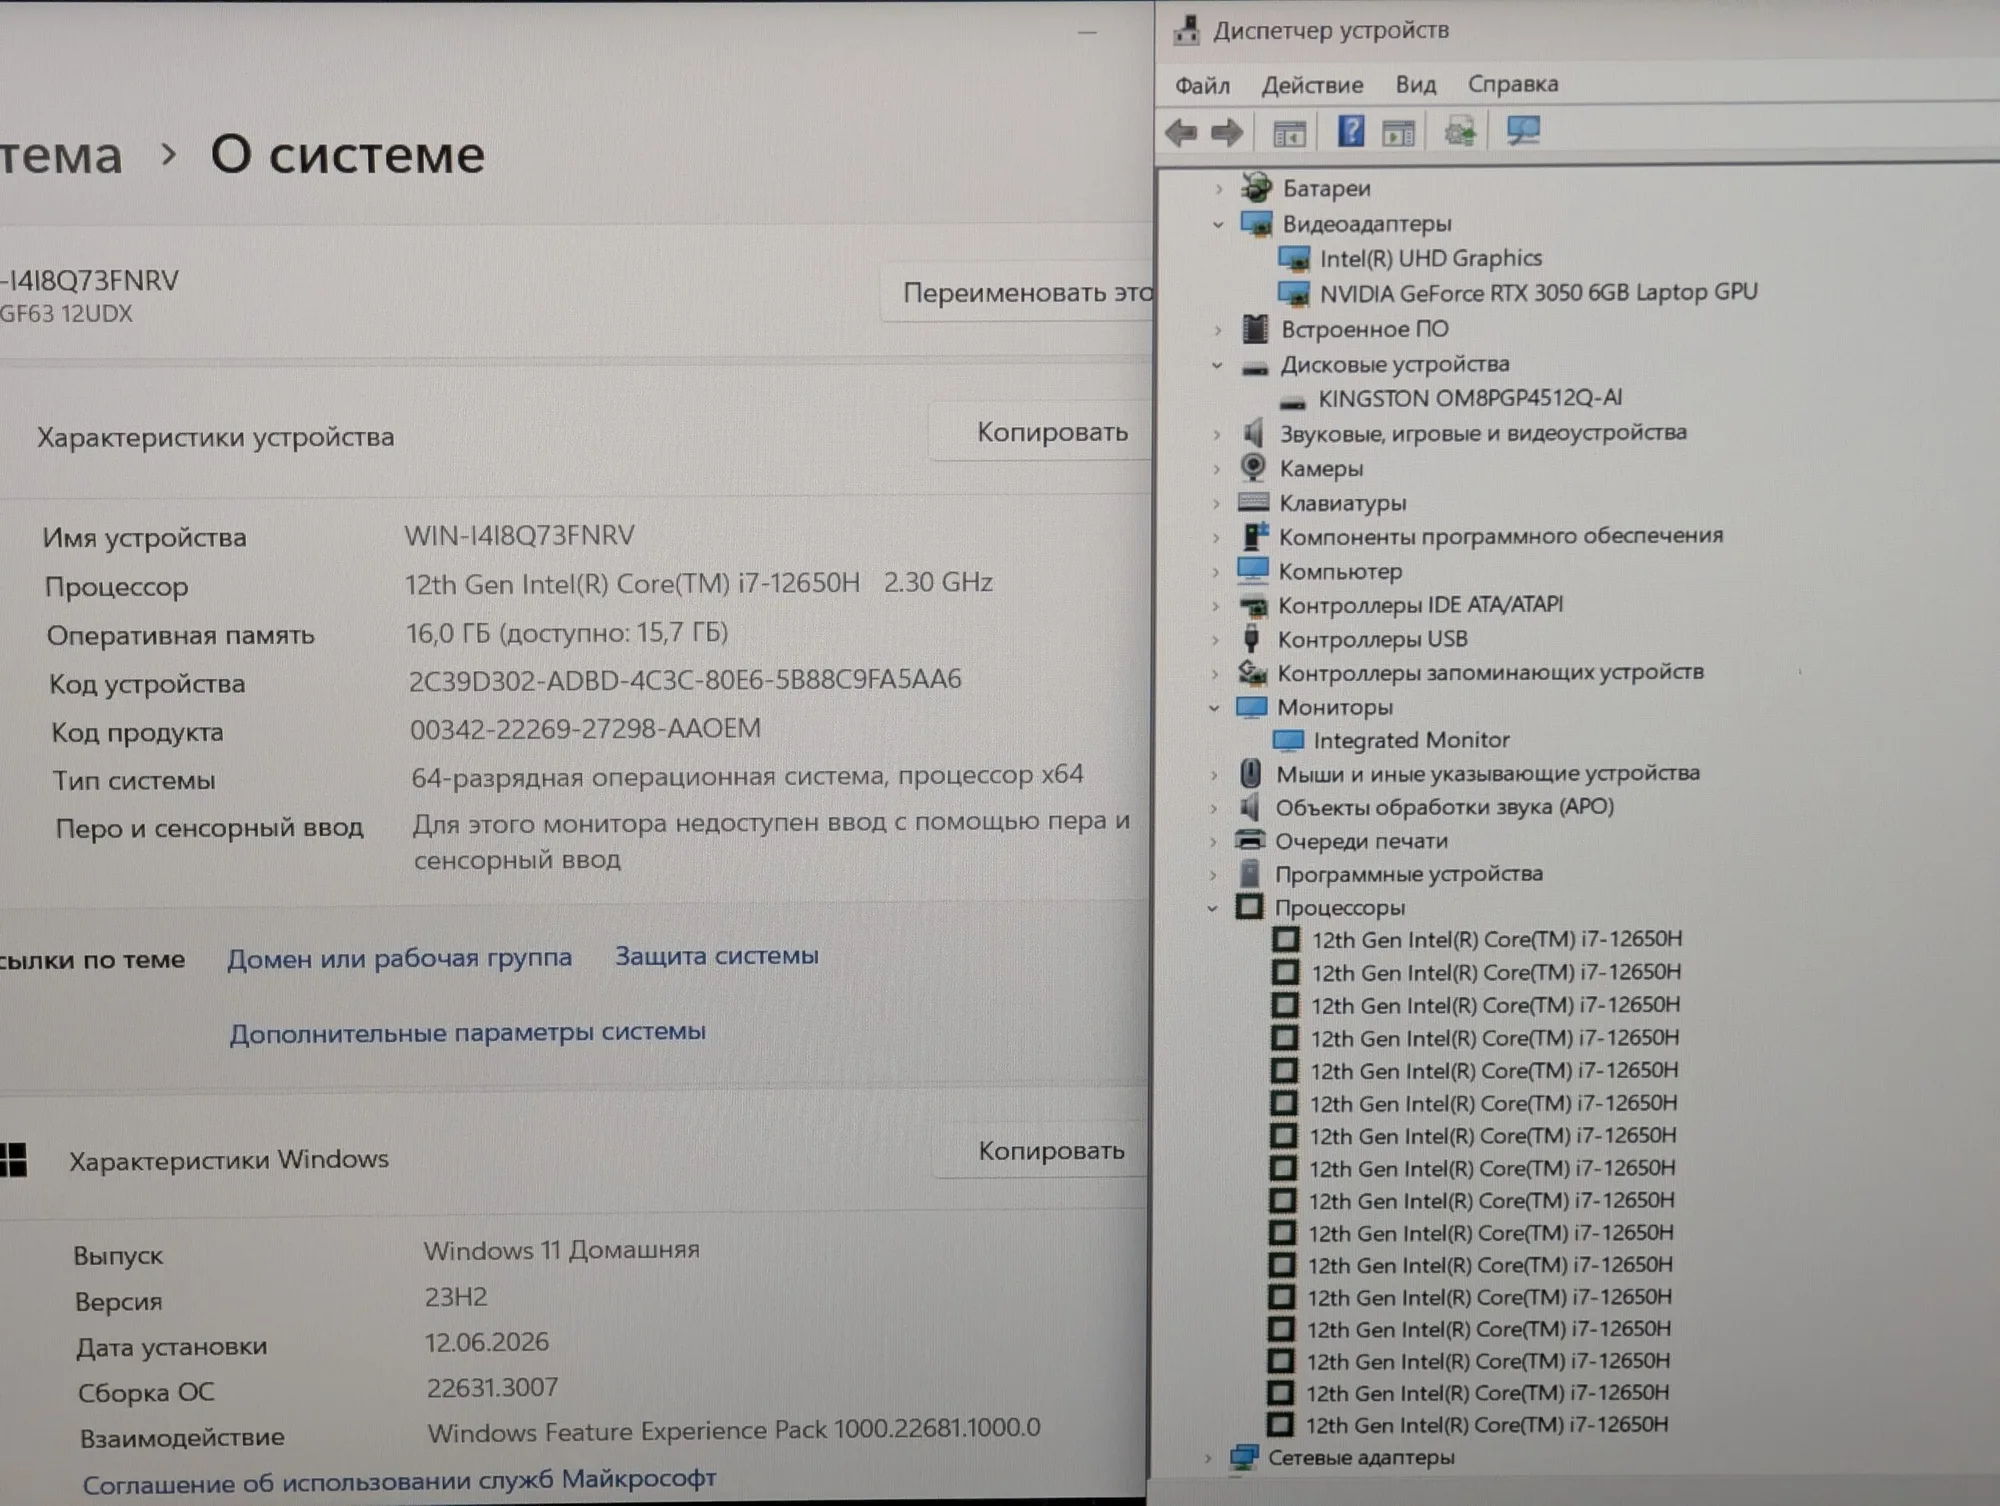Image resolution: width=2000 pixels, height=1506 pixels.
Task: Click the Show/Hide console tree toolbar icon
Action: coord(1289,132)
